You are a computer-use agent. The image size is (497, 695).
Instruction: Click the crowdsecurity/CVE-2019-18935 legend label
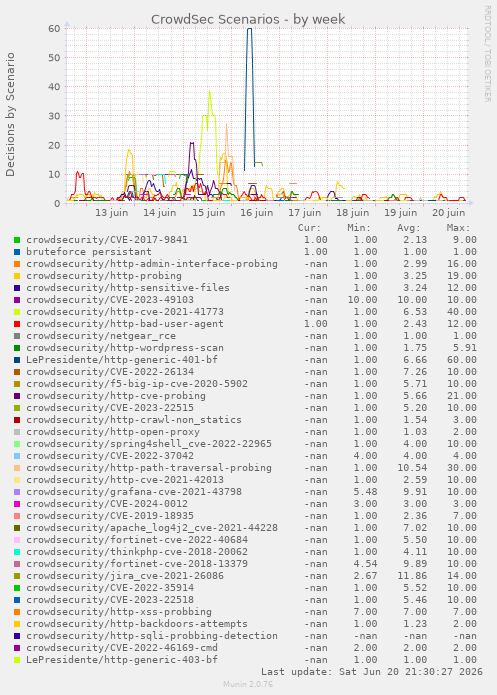pos(110,516)
